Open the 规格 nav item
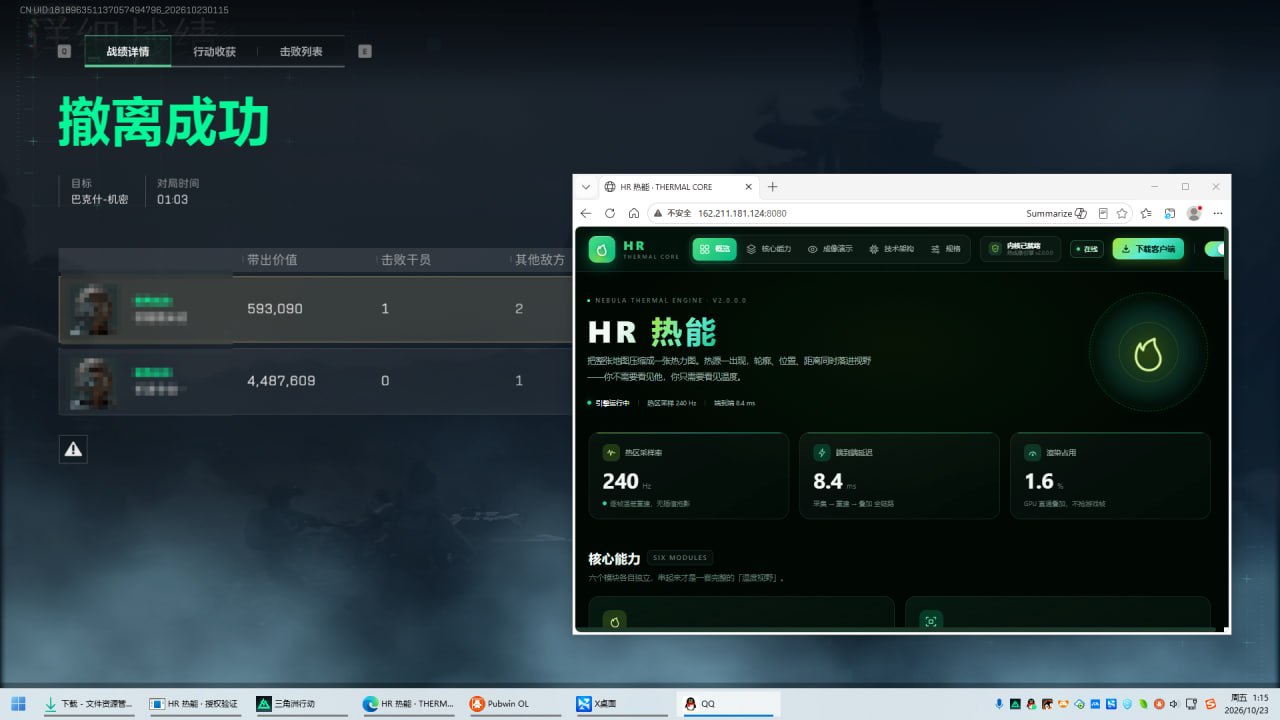Screen dimensions: 1280x720 coord(945,249)
